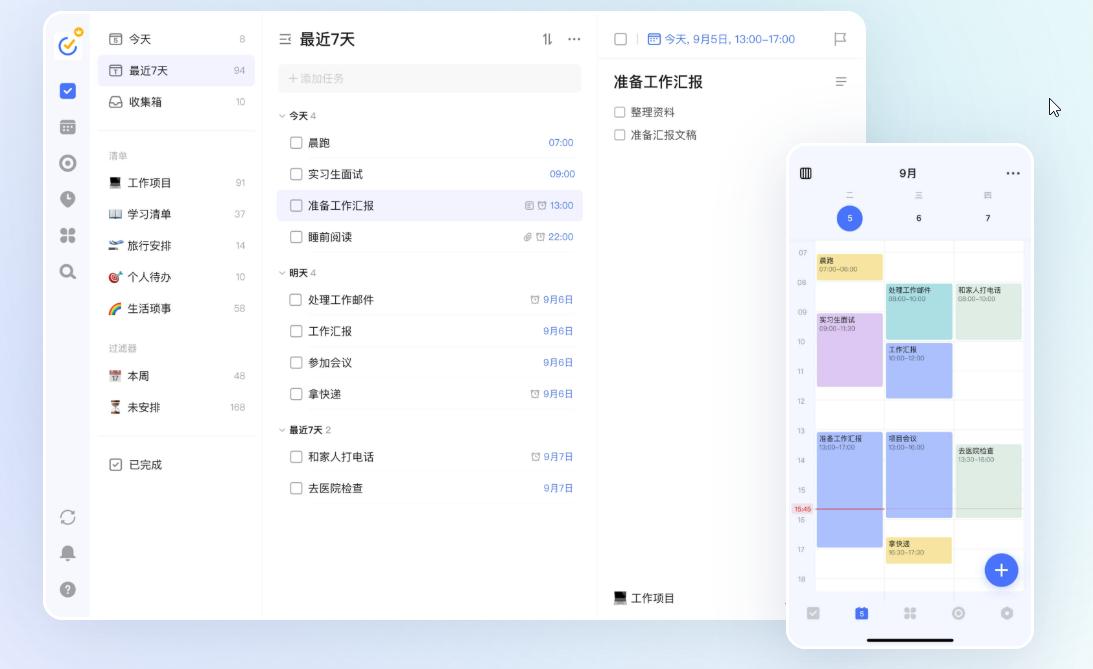The image size is (1093, 669).
Task: Check off the 晨跑 task
Action: [296, 143]
